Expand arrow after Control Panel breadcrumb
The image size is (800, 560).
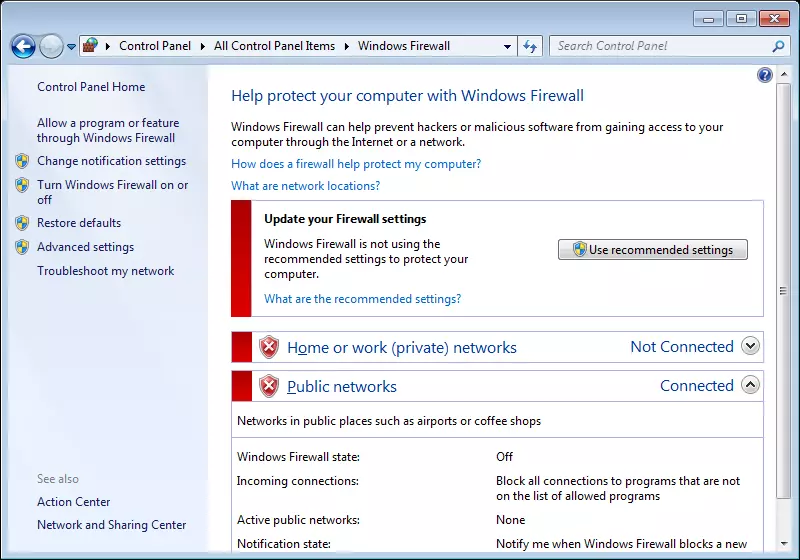pyautogui.click(x=203, y=46)
